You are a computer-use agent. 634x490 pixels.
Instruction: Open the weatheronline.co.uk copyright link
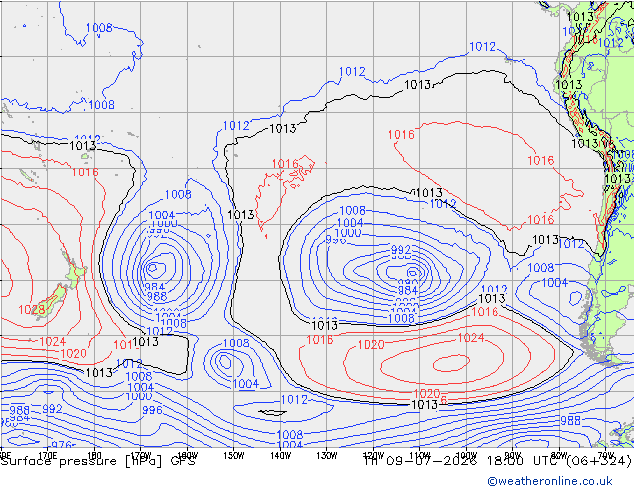coord(550,481)
